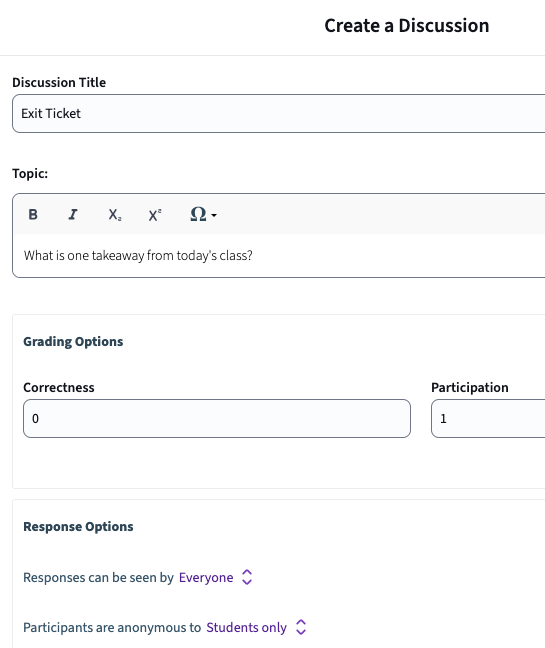545x648 pixels.
Task: Select the superscript formatting icon
Action: point(155,214)
